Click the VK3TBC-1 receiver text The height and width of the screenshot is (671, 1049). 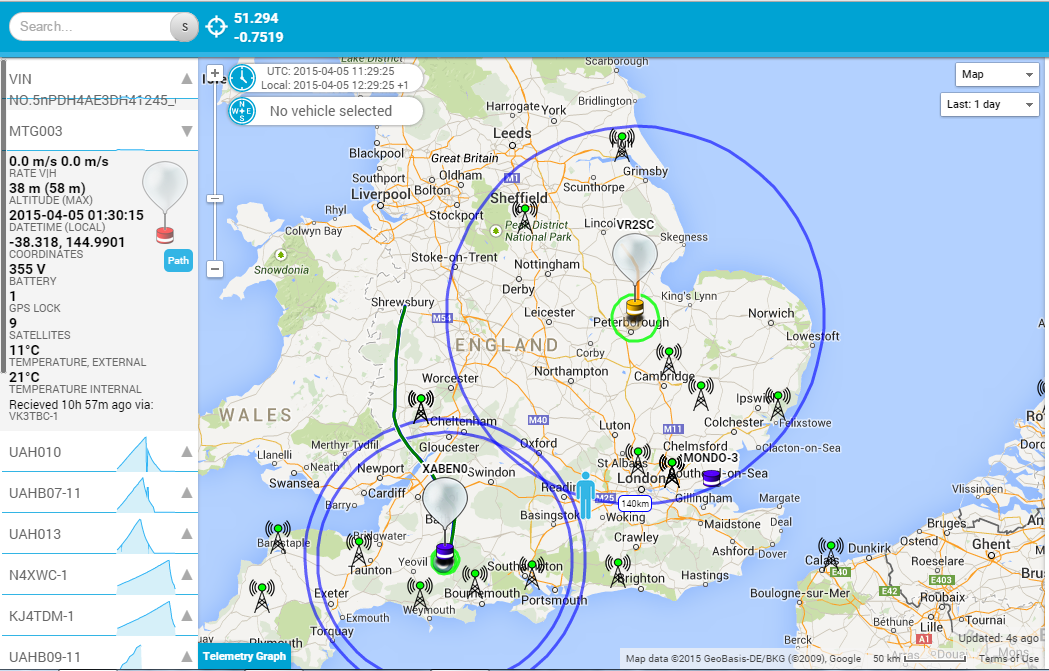coord(33,416)
